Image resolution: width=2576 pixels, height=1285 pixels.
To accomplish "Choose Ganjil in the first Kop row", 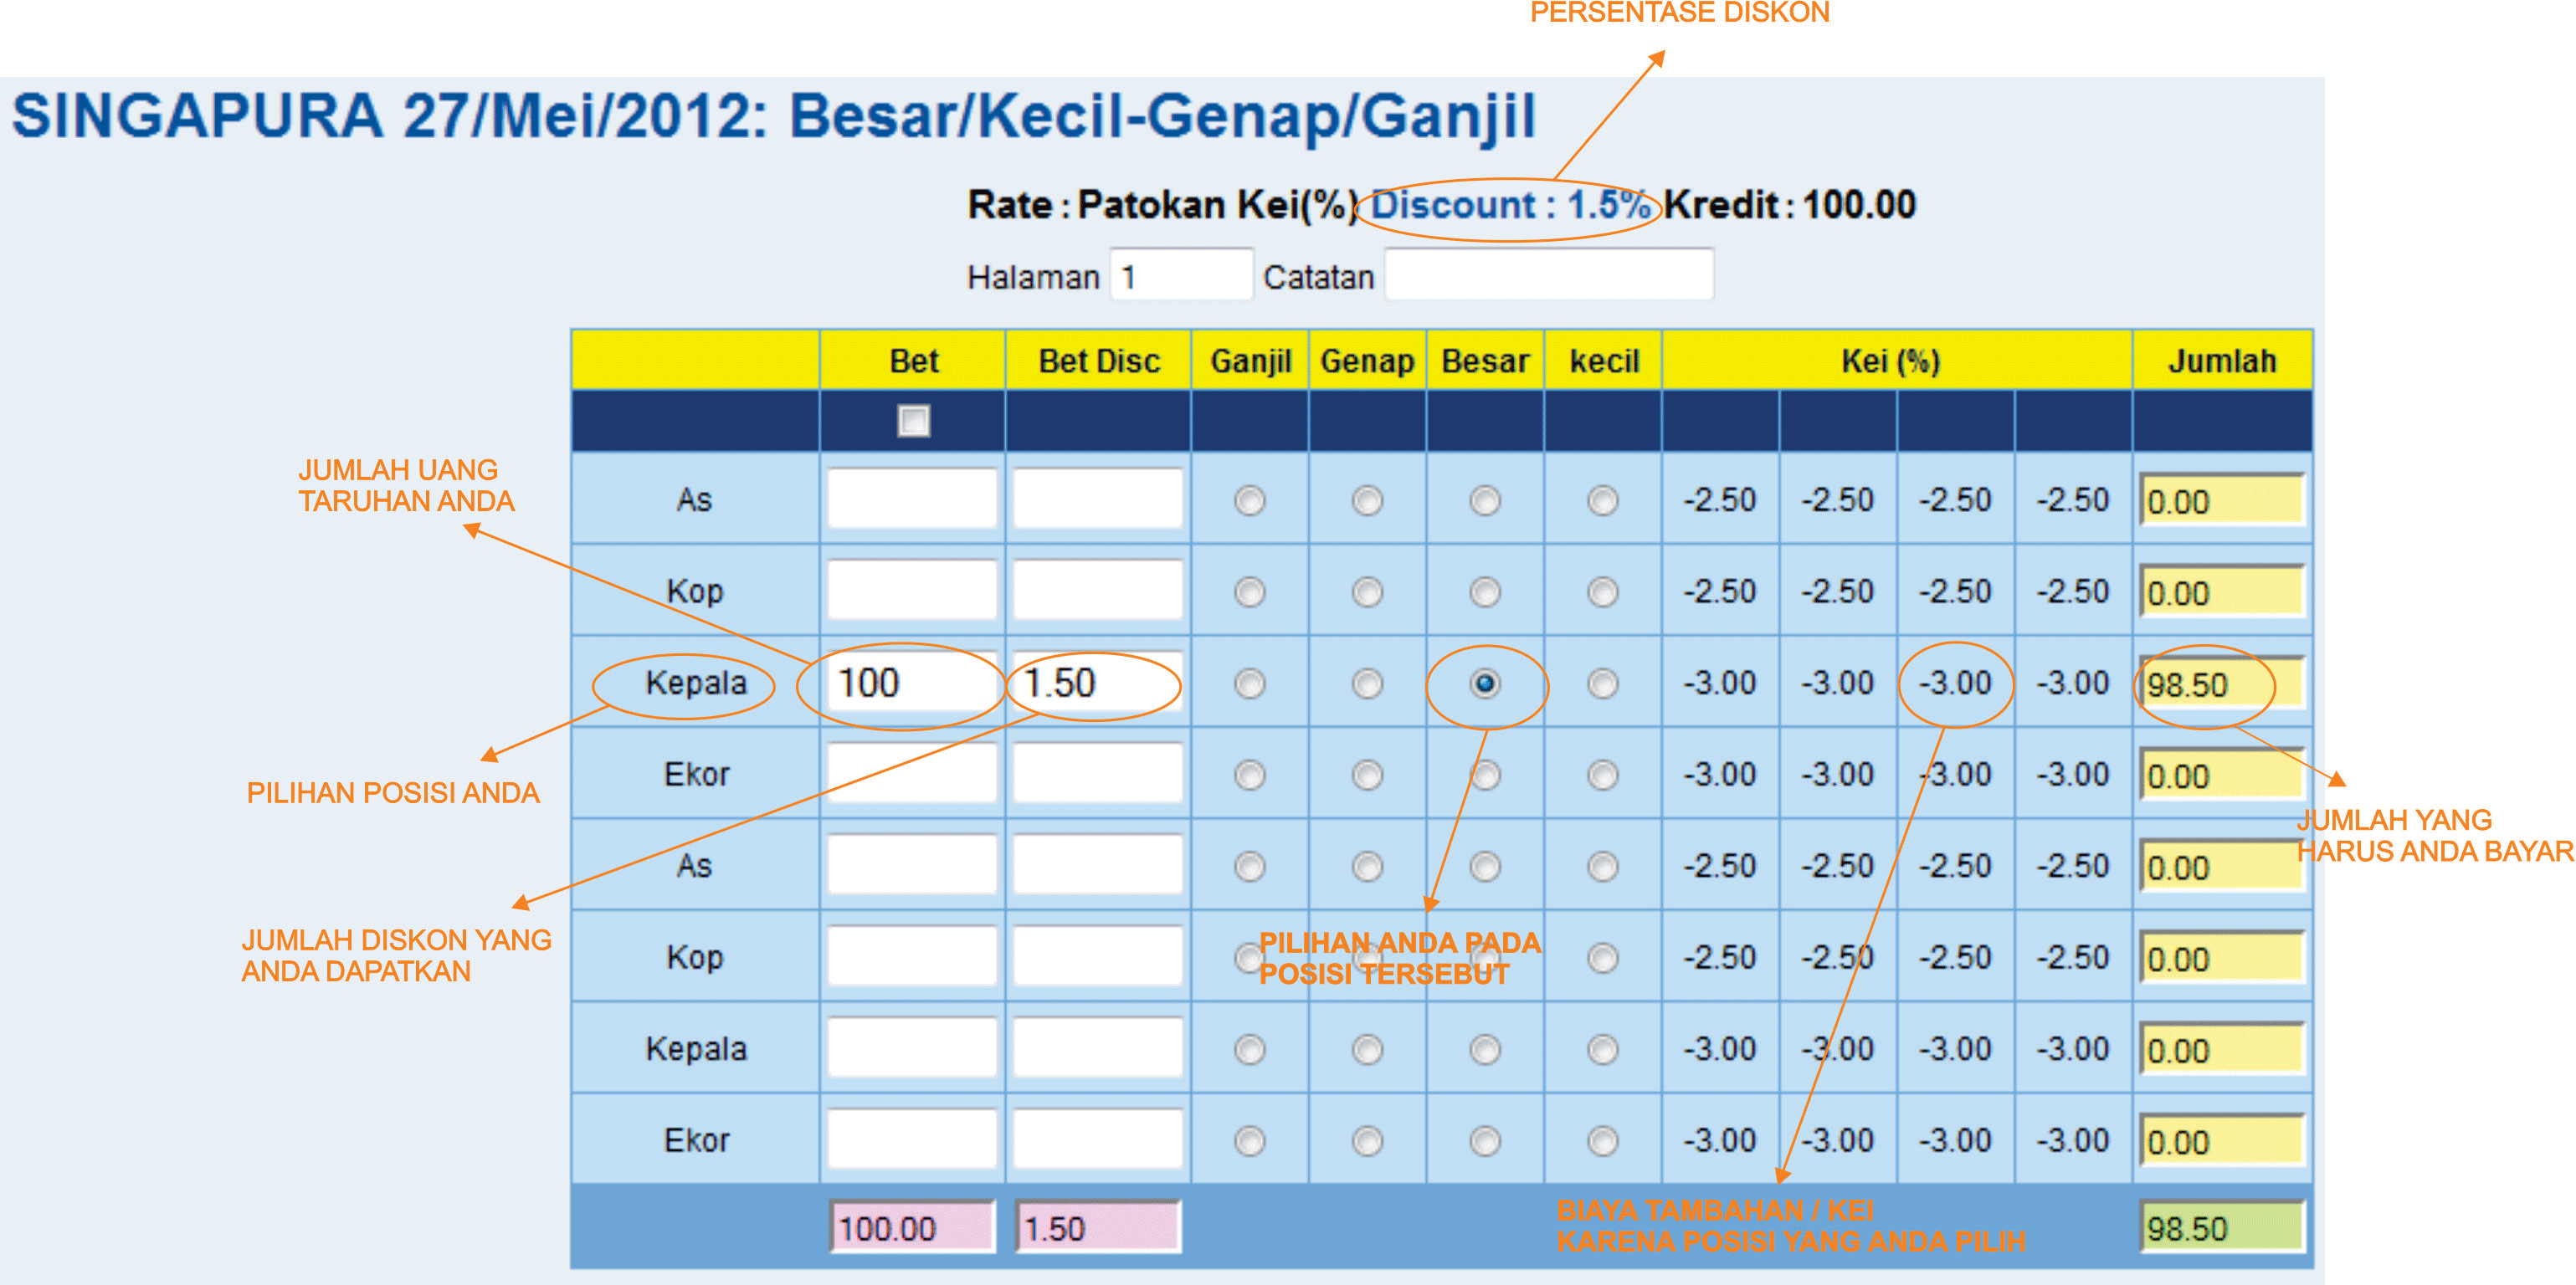I will 1249,592.
